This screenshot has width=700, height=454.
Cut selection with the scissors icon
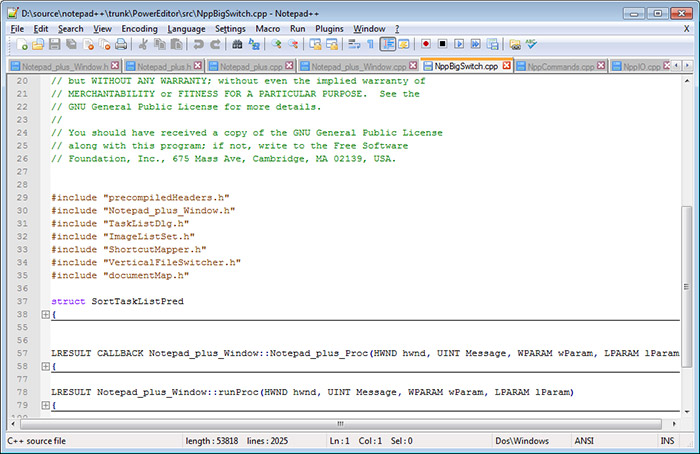143,44
